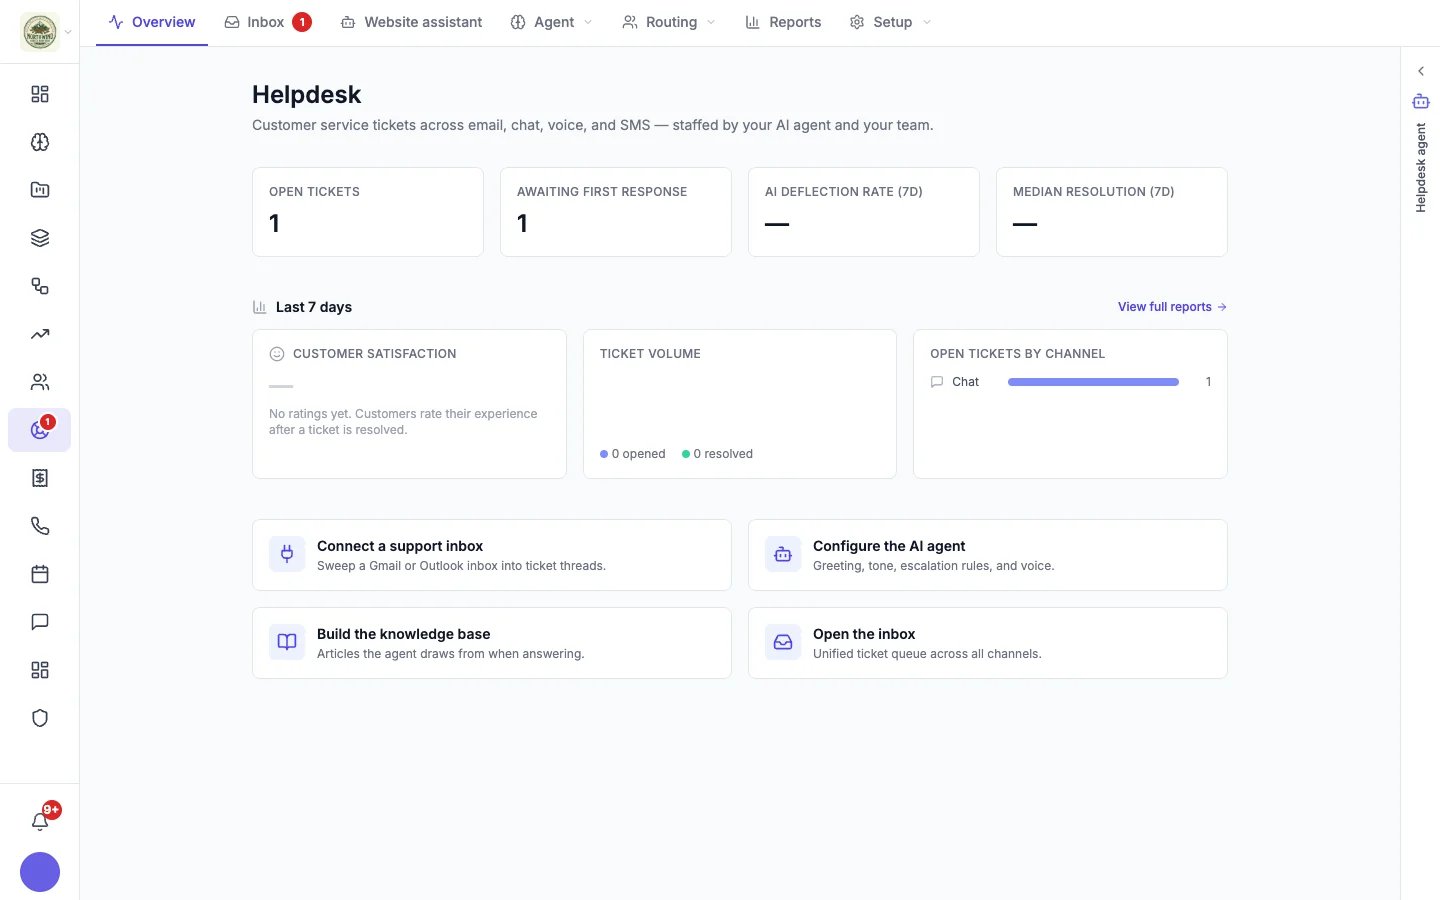Click the Helpdesk agent robot icon

pyautogui.click(x=1421, y=101)
